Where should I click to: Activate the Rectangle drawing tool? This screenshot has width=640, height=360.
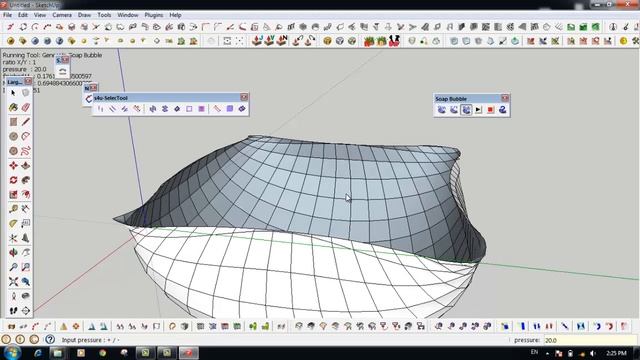[13, 122]
